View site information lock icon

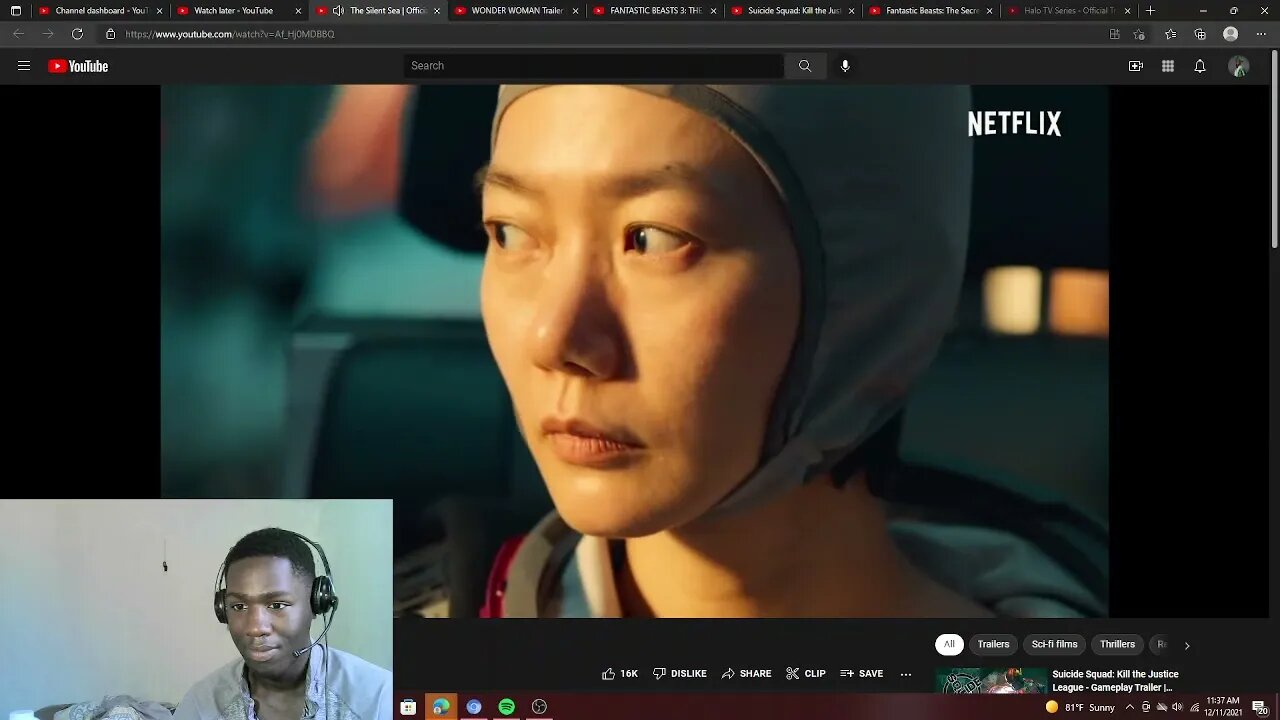pos(110,34)
